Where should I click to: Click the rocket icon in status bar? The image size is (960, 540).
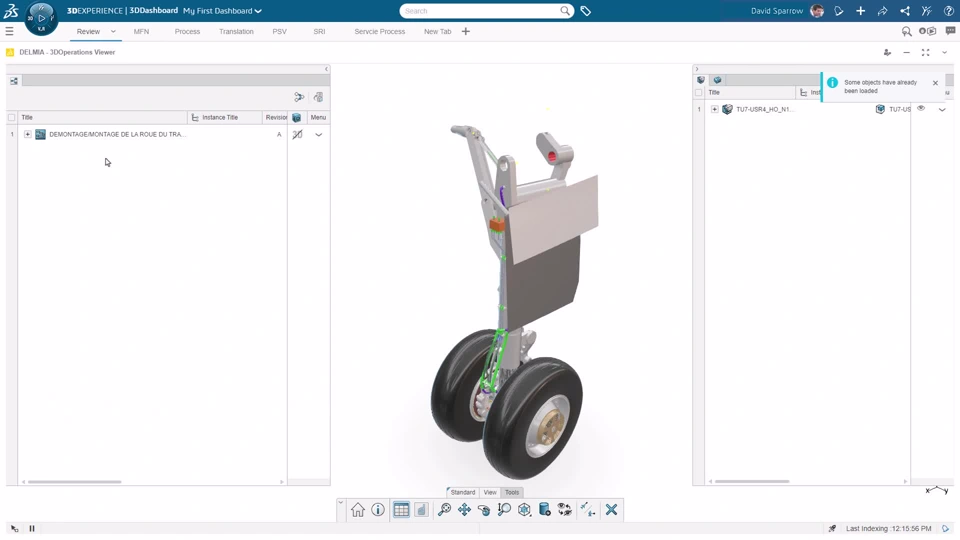832,528
